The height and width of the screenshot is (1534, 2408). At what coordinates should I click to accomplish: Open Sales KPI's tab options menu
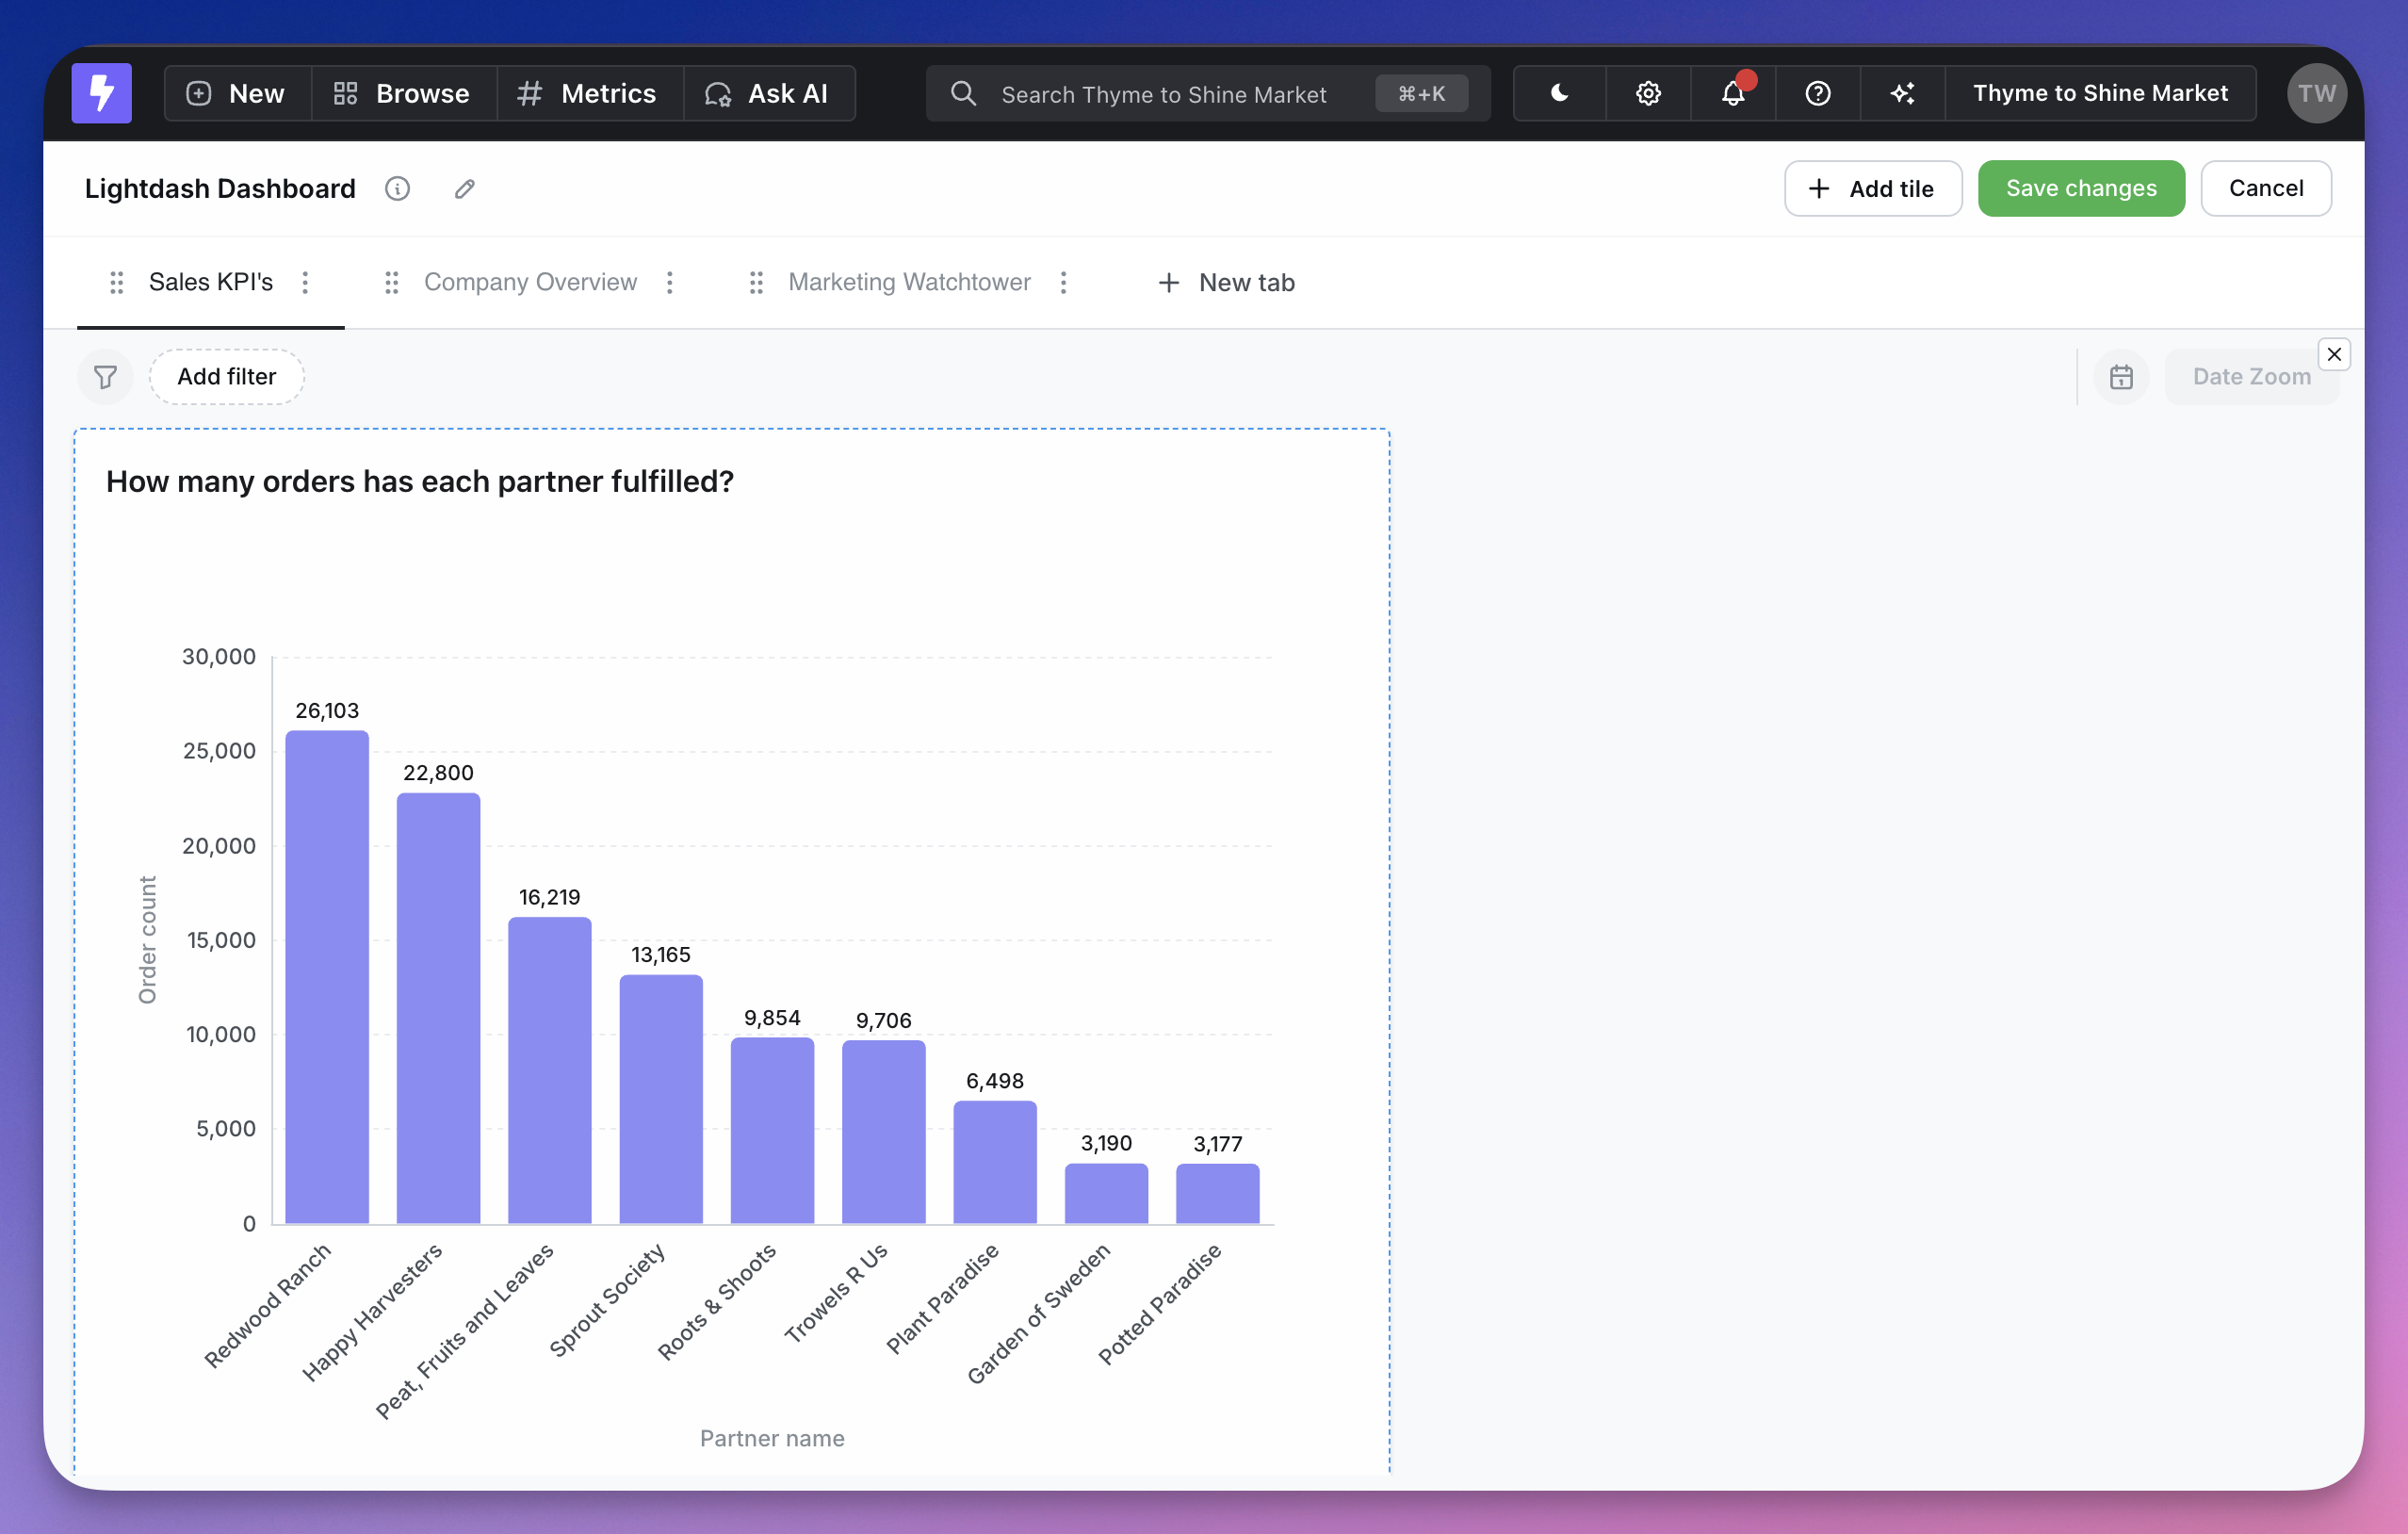tap(305, 283)
